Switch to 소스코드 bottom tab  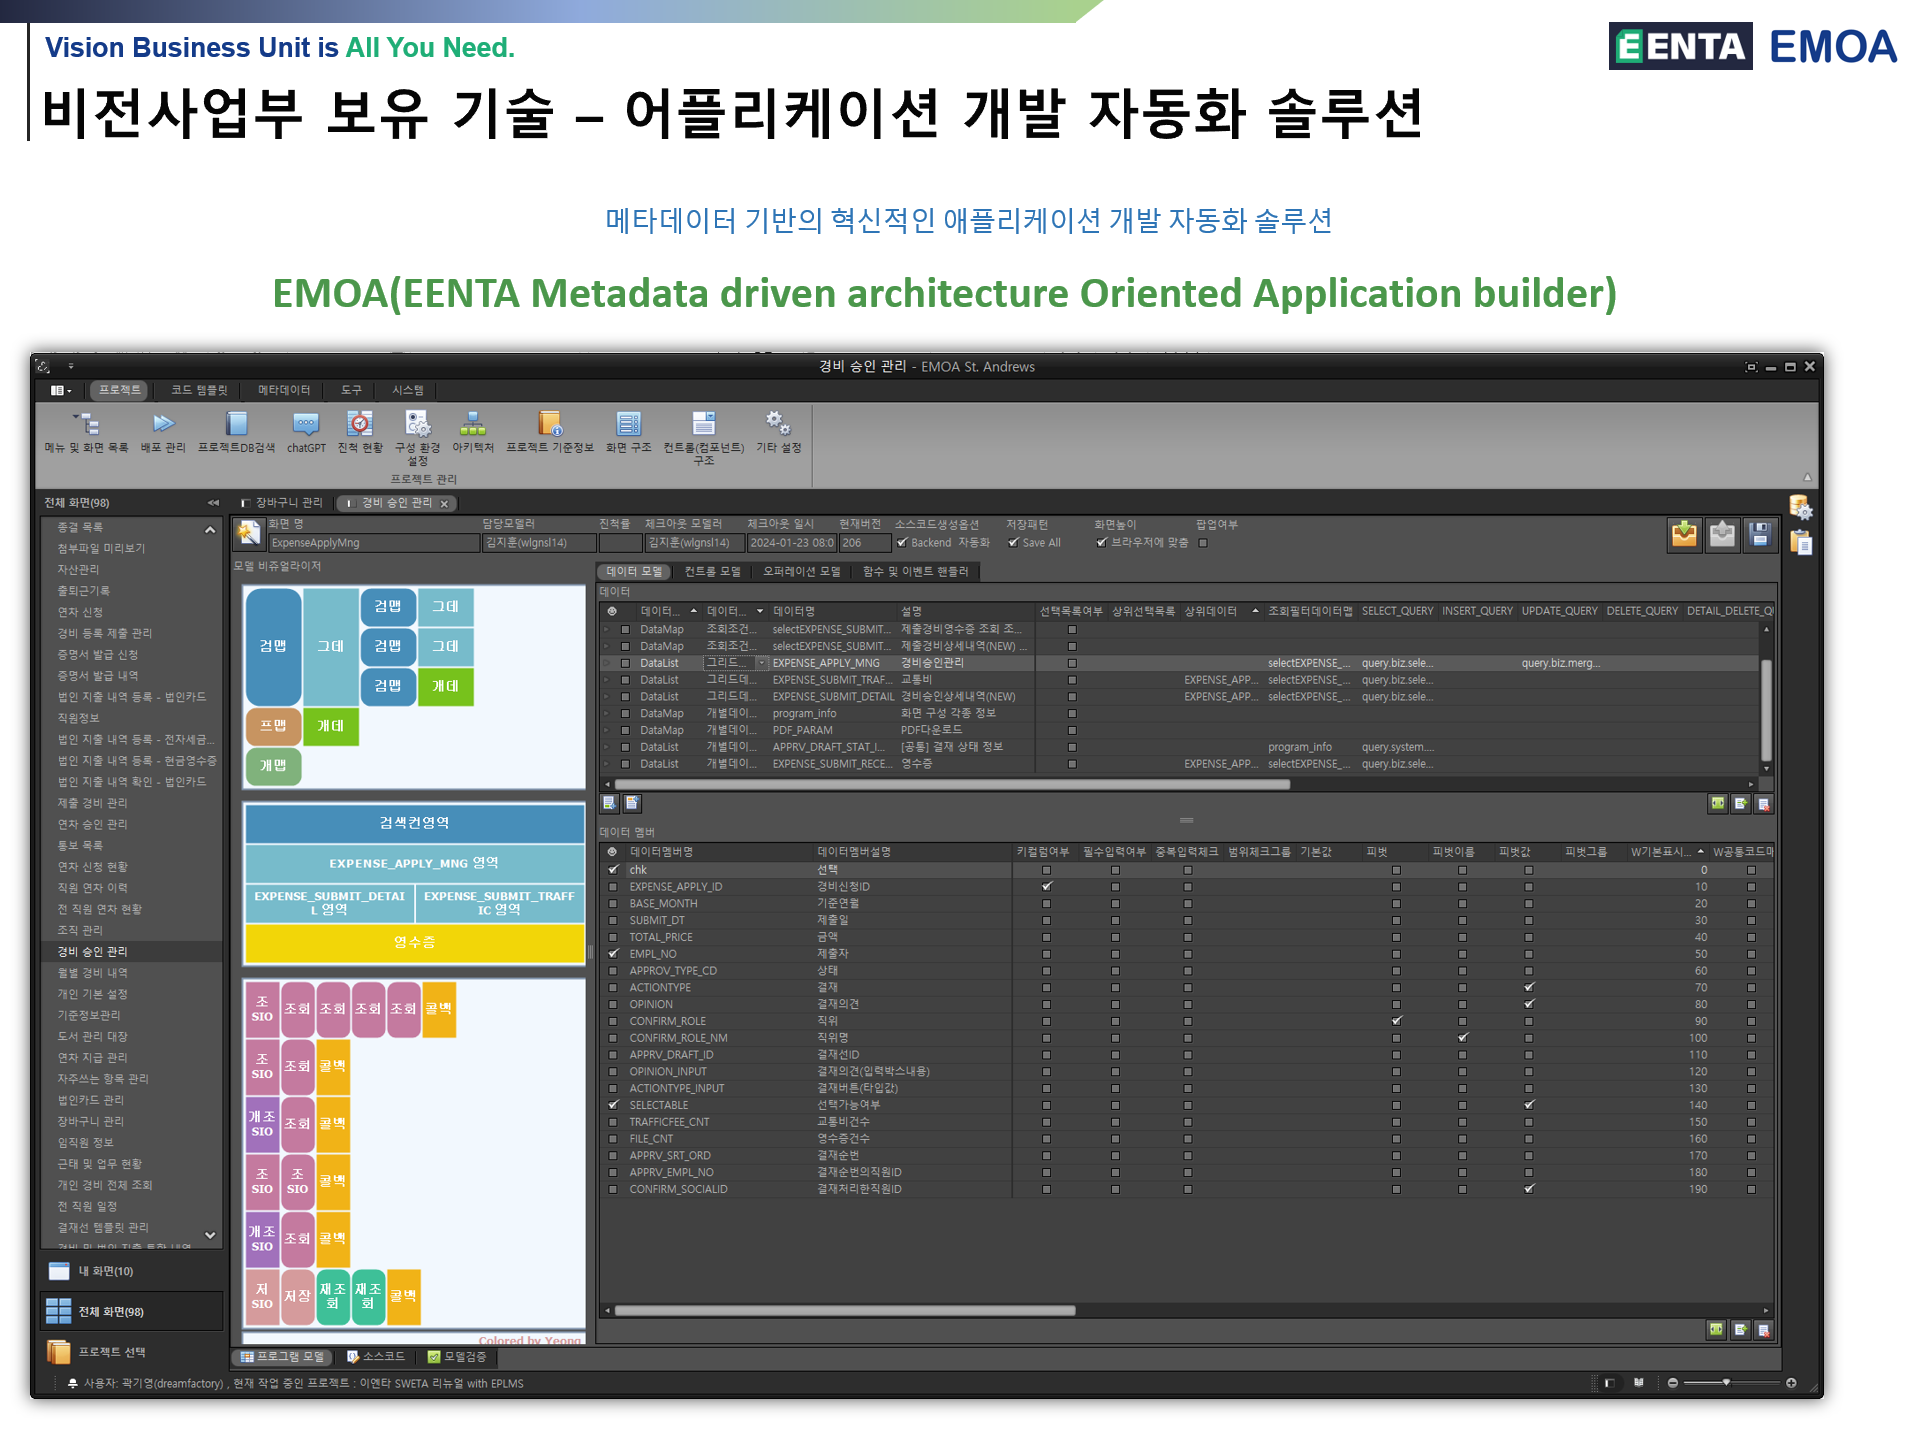[376, 1357]
